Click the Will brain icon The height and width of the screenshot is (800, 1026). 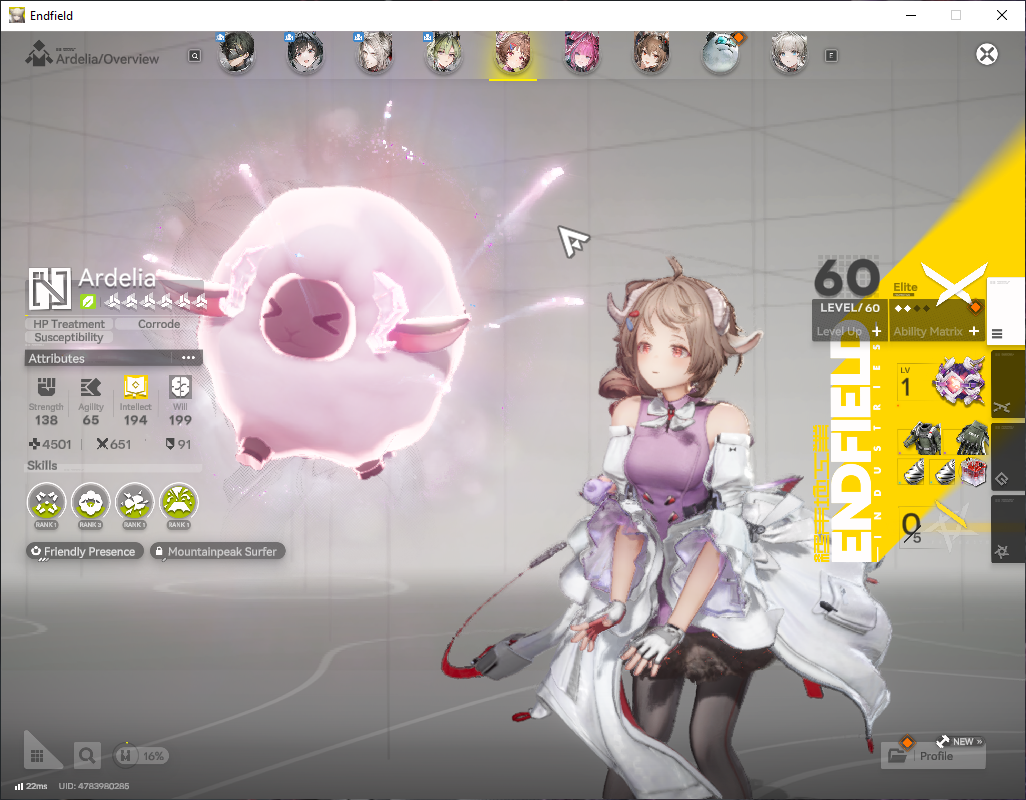pyautogui.click(x=180, y=387)
